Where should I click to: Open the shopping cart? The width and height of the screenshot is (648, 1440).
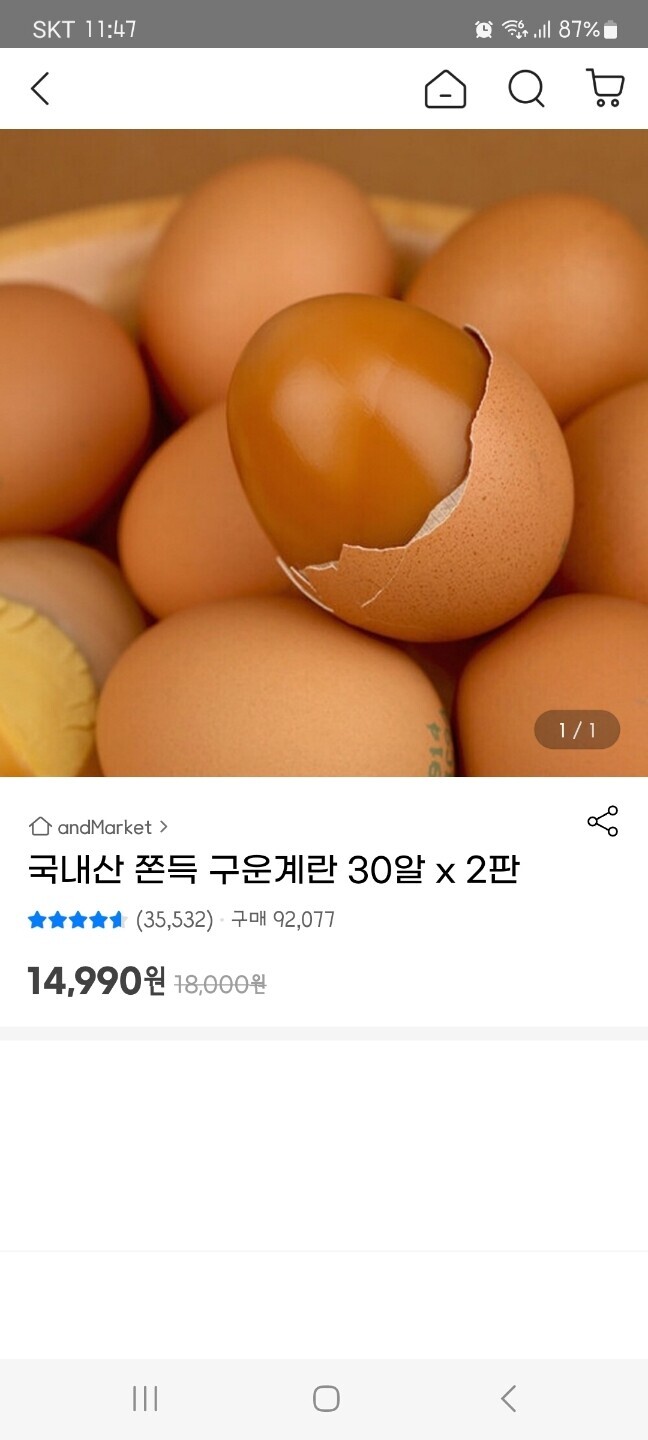(605, 88)
